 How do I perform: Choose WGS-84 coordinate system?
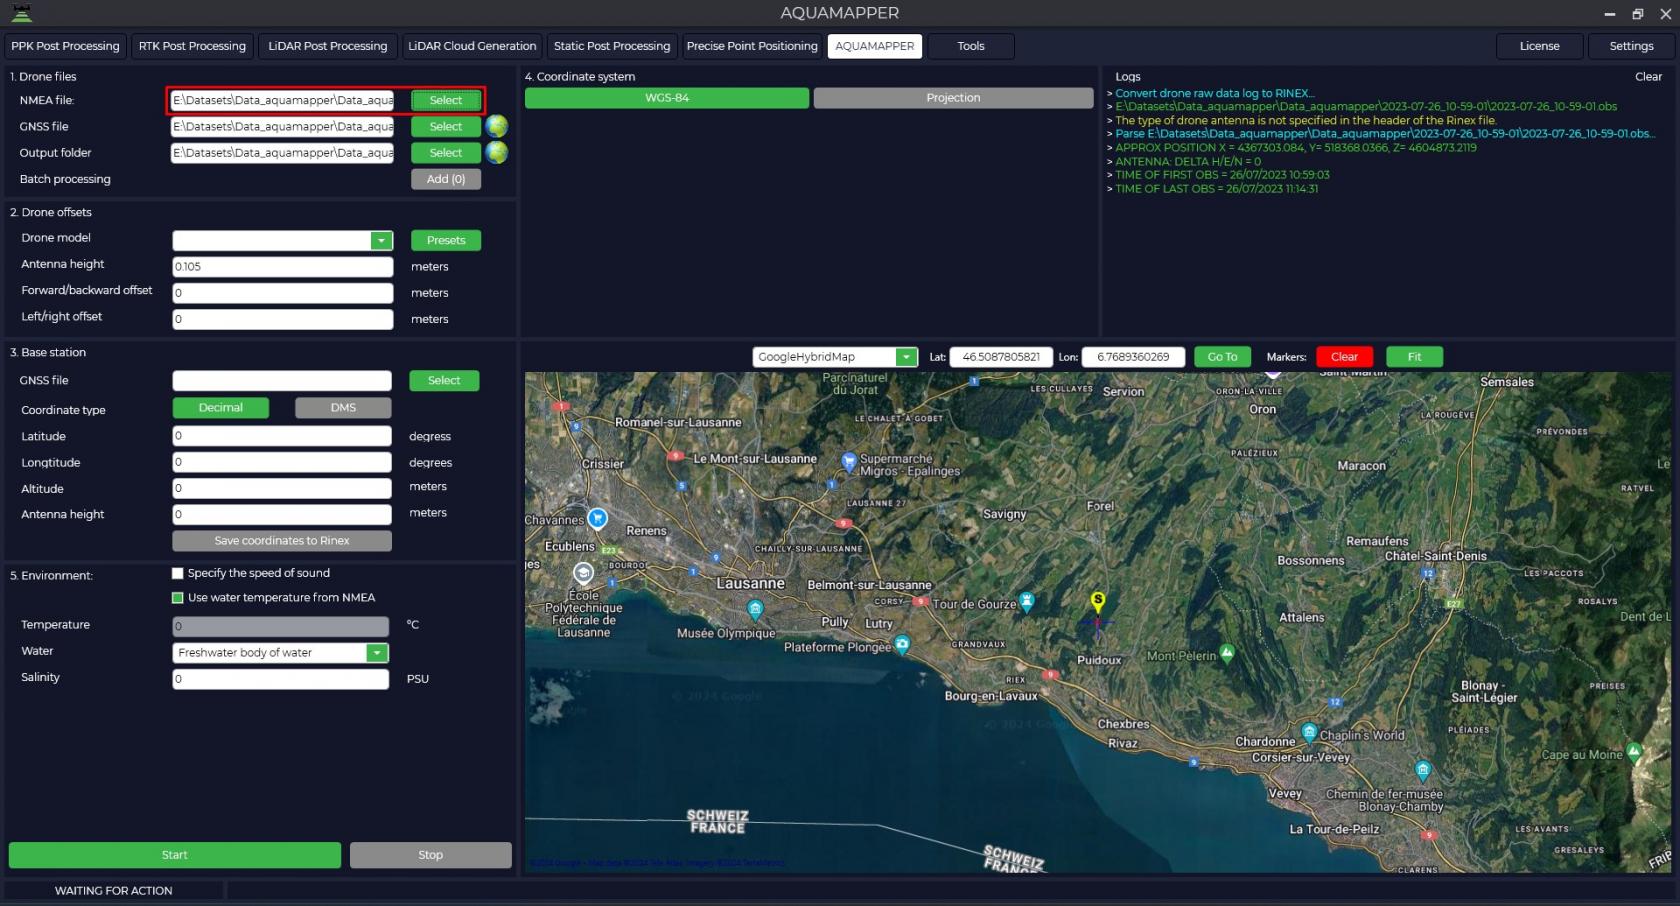coord(667,98)
